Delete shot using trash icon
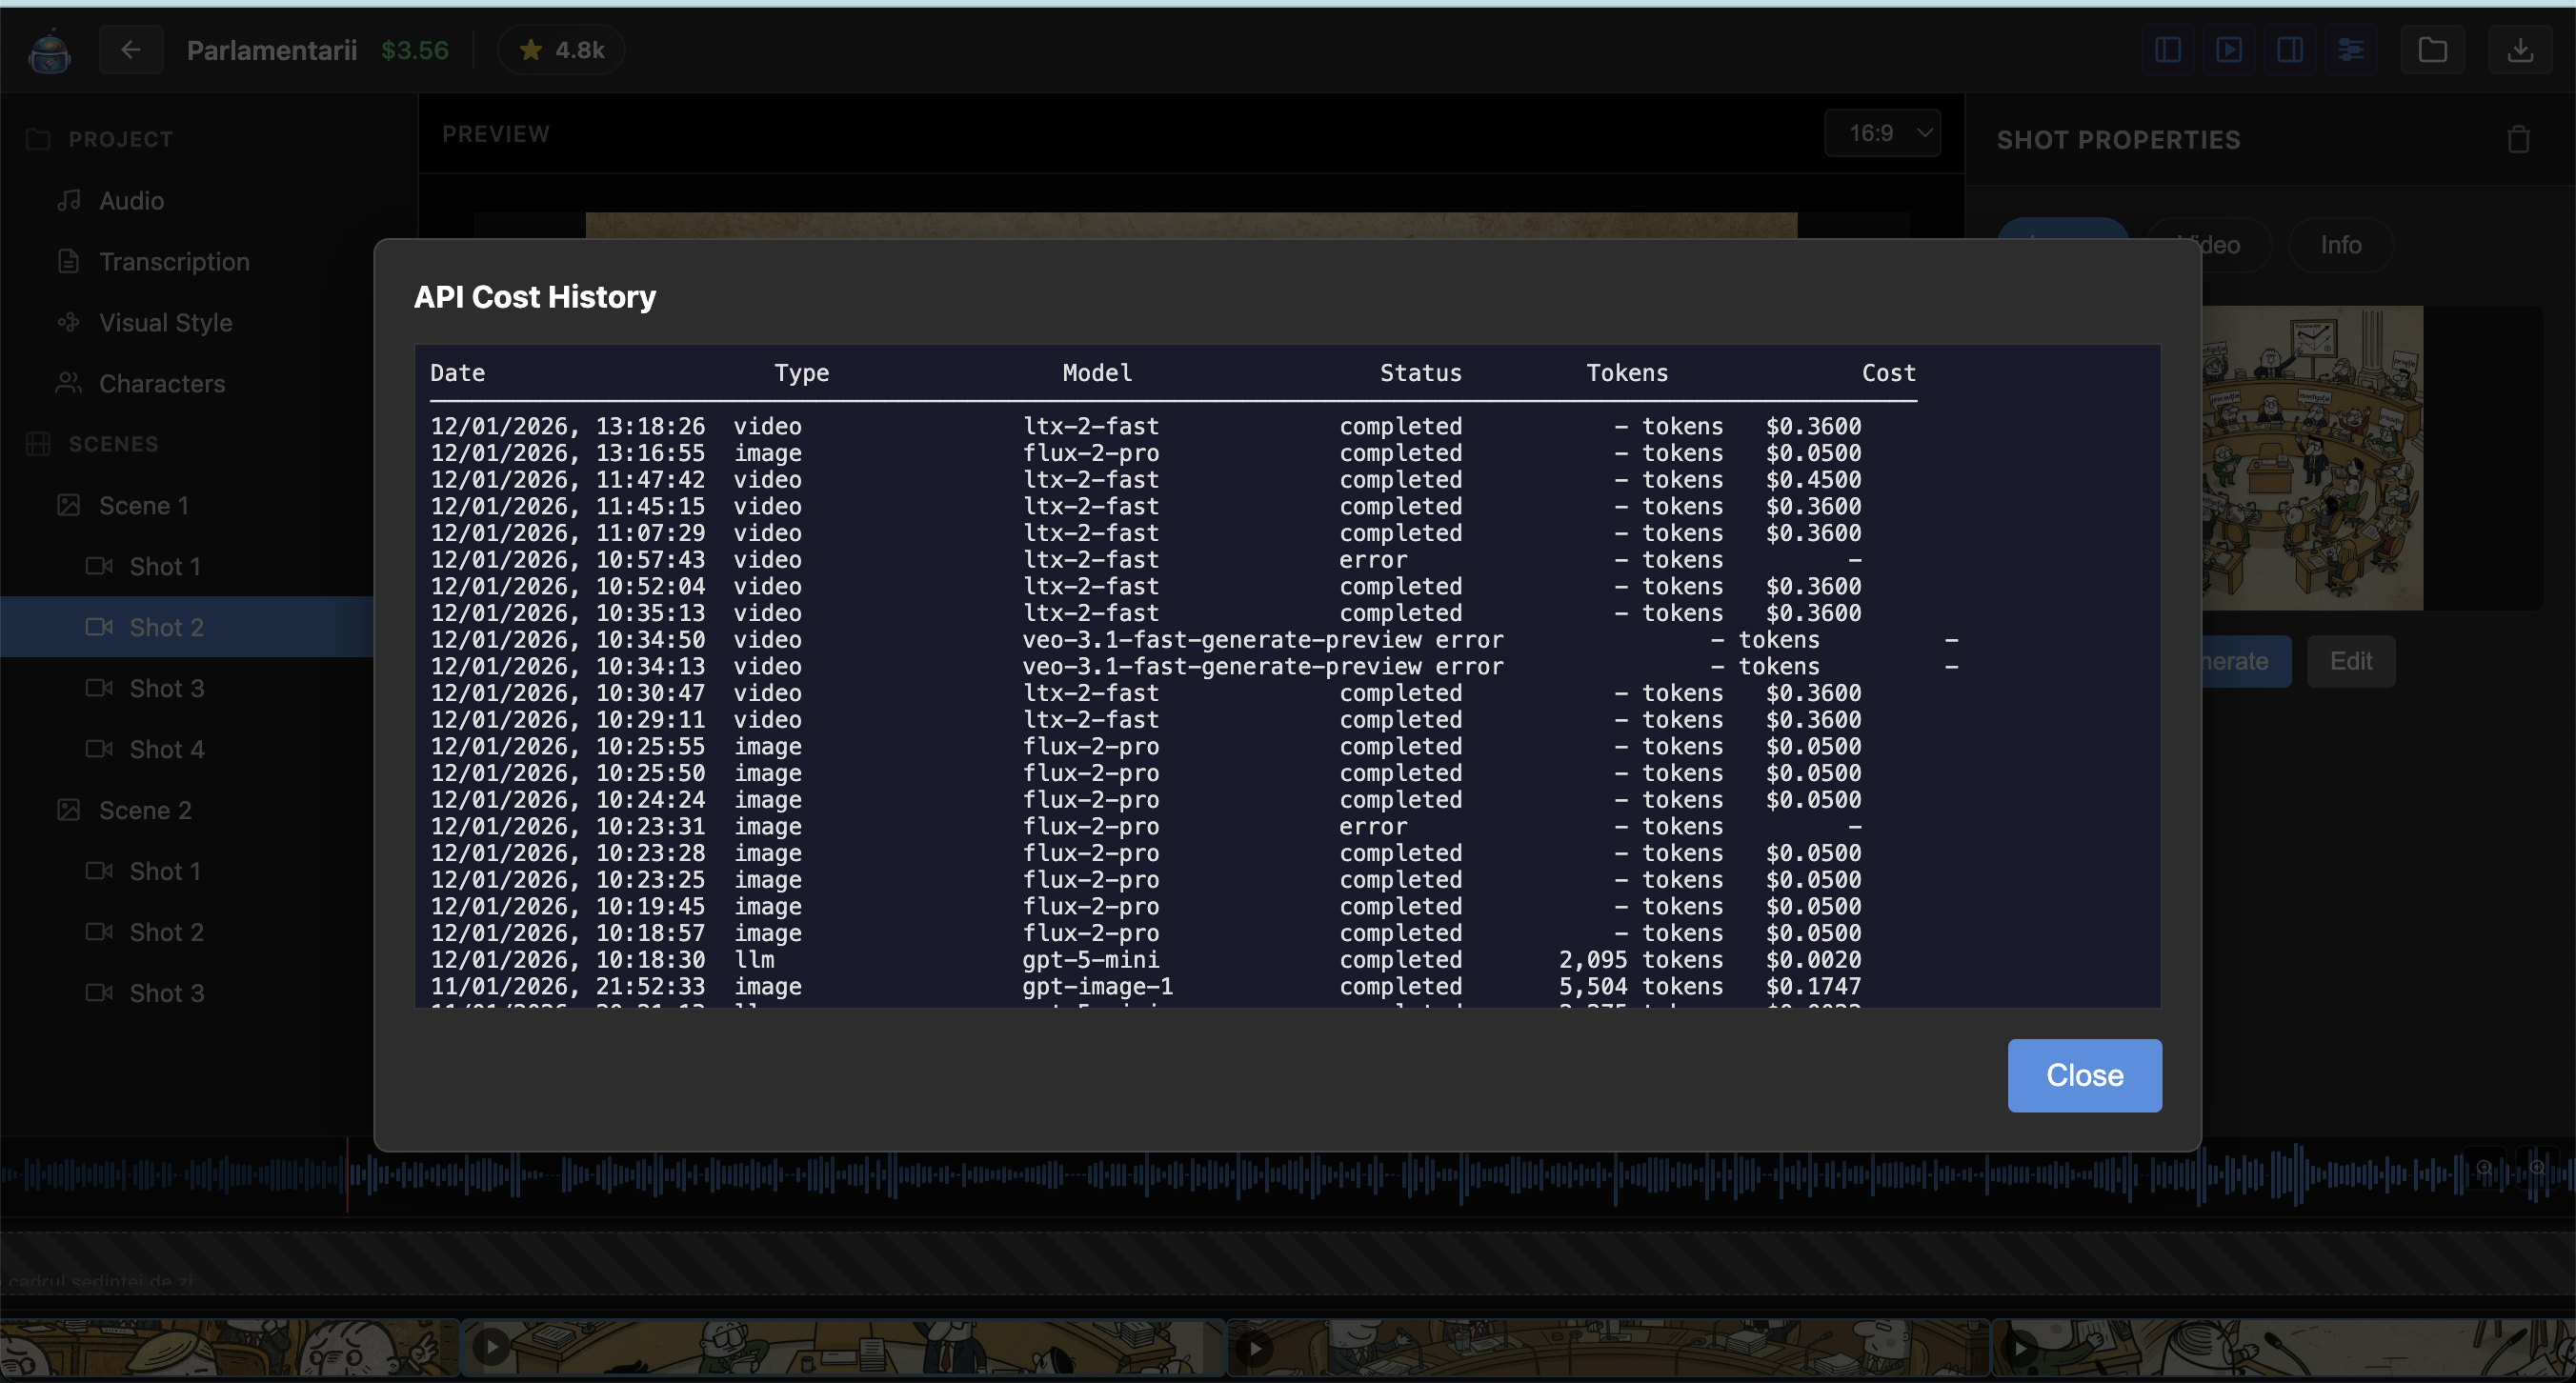Screen dimensions: 2576x1383 2518,140
